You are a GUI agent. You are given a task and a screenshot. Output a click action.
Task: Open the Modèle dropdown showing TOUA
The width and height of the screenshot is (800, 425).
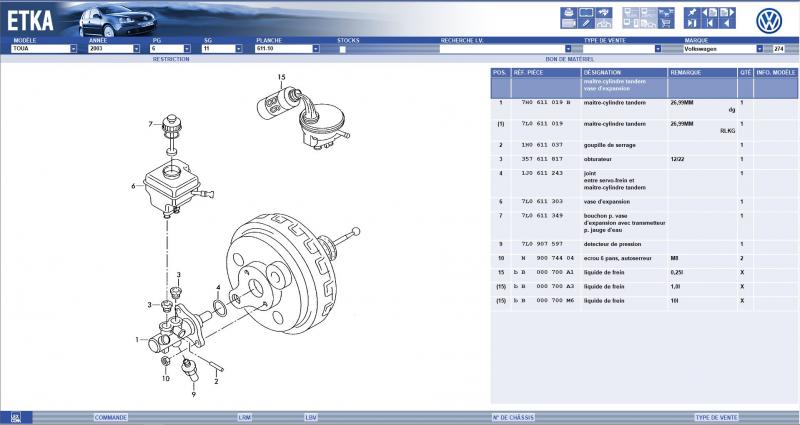(73, 48)
